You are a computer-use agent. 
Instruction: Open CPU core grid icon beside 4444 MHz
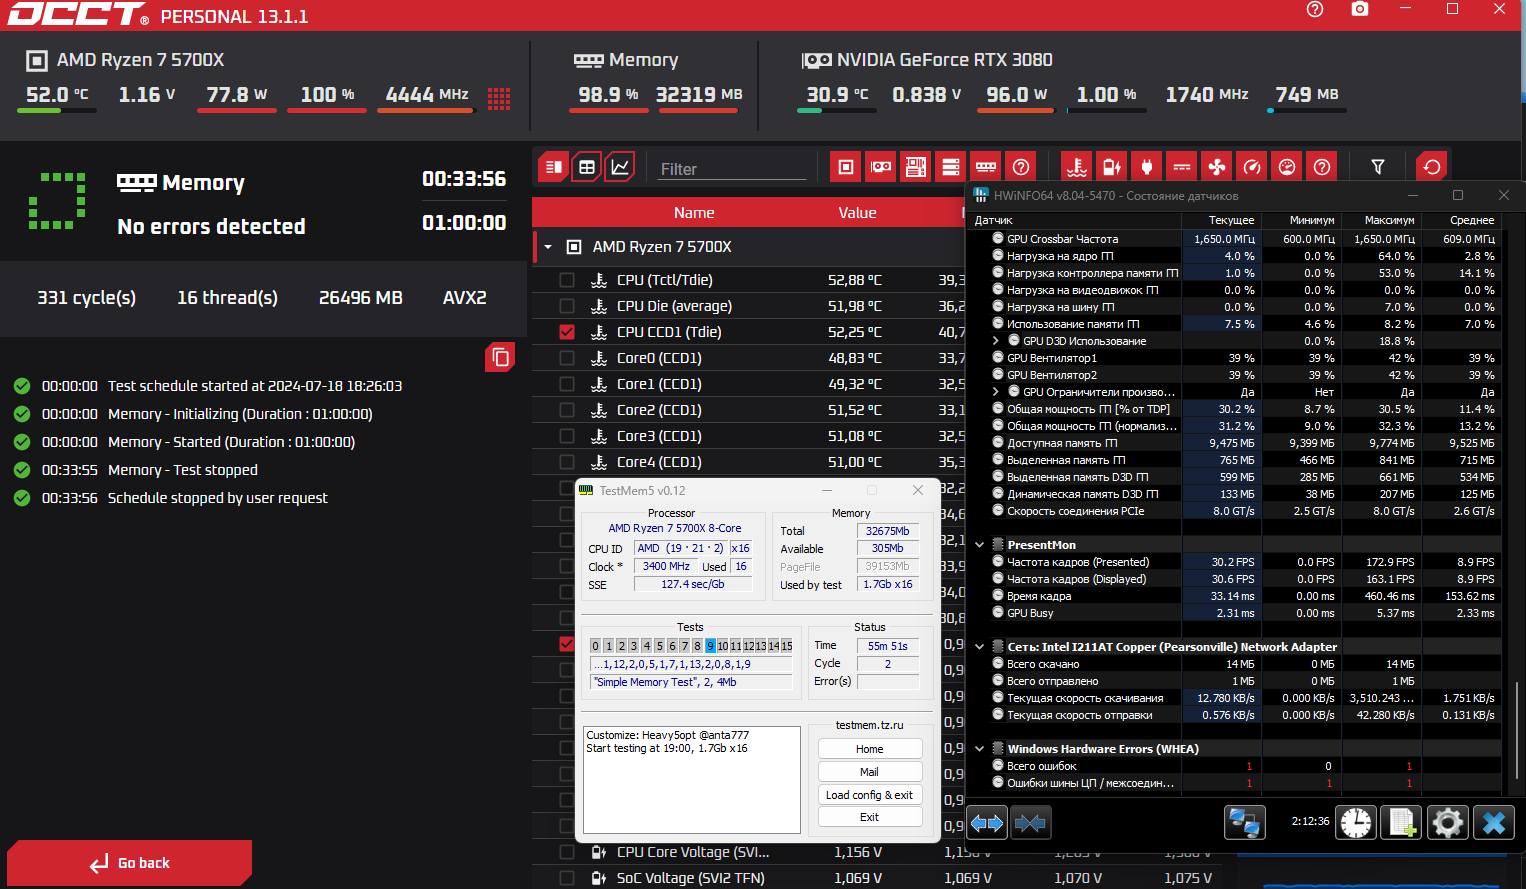pyautogui.click(x=499, y=97)
